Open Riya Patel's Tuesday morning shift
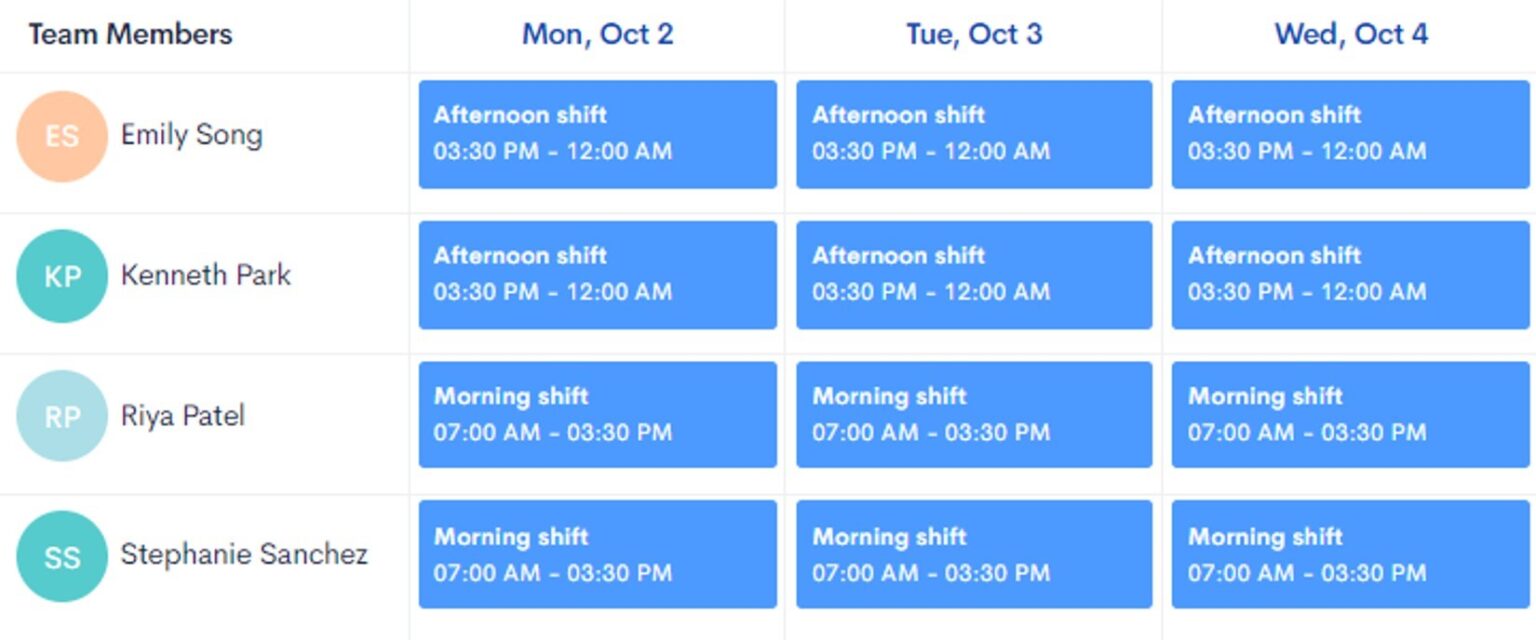 click(973, 415)
